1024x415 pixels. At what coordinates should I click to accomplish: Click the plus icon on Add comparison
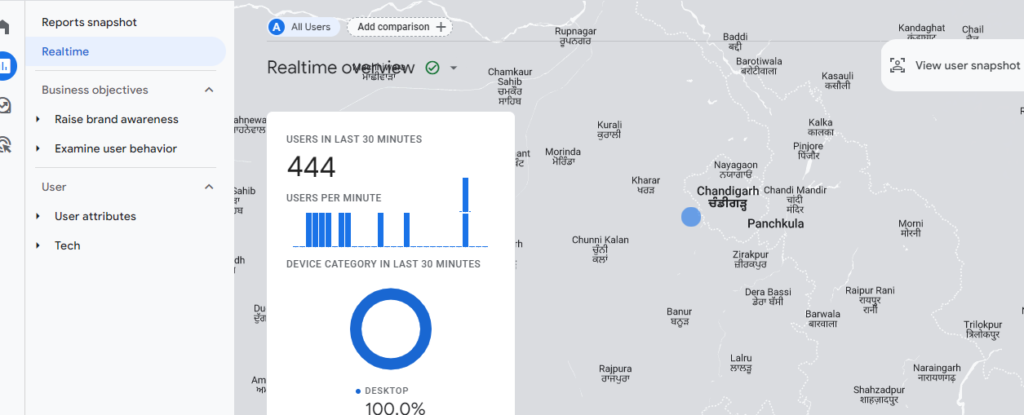[x=441, y=27]
